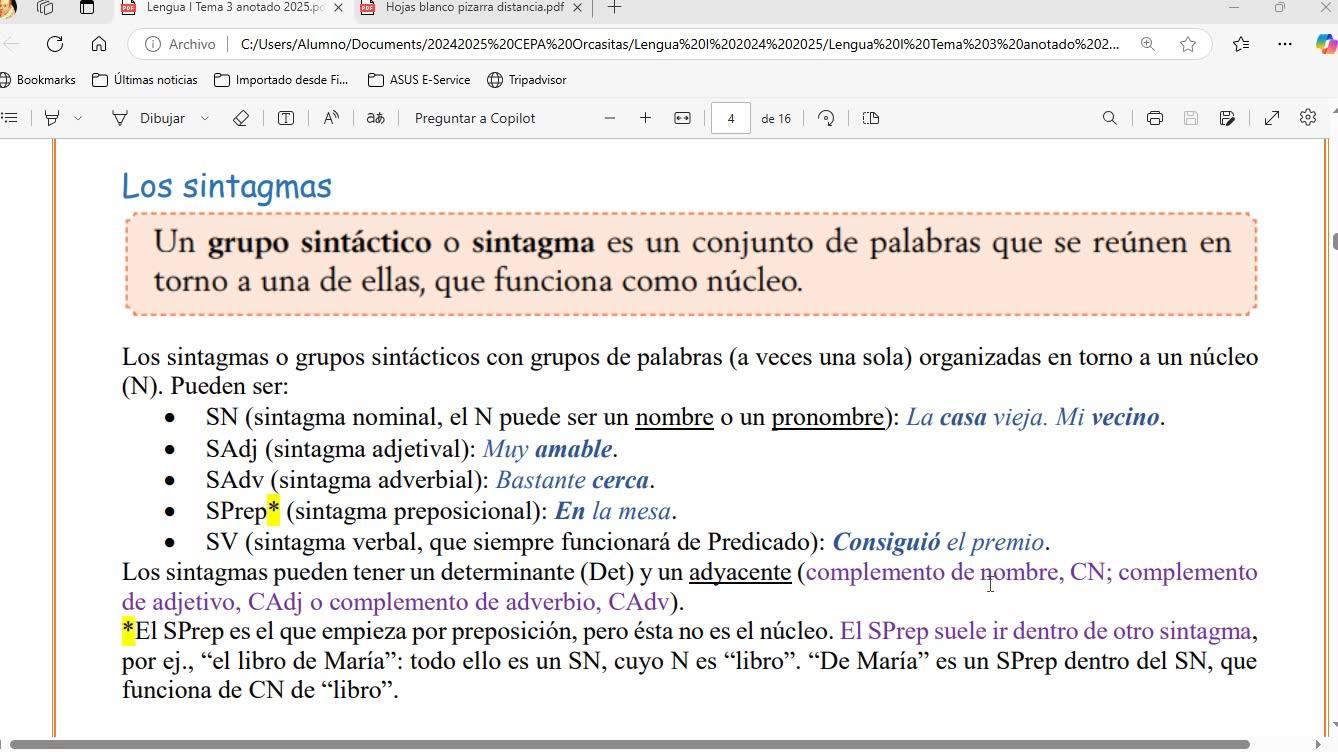Toggle the Dibujar drawing tool
Viewport: 1338px width, 752px height.
tap(148, 118)
